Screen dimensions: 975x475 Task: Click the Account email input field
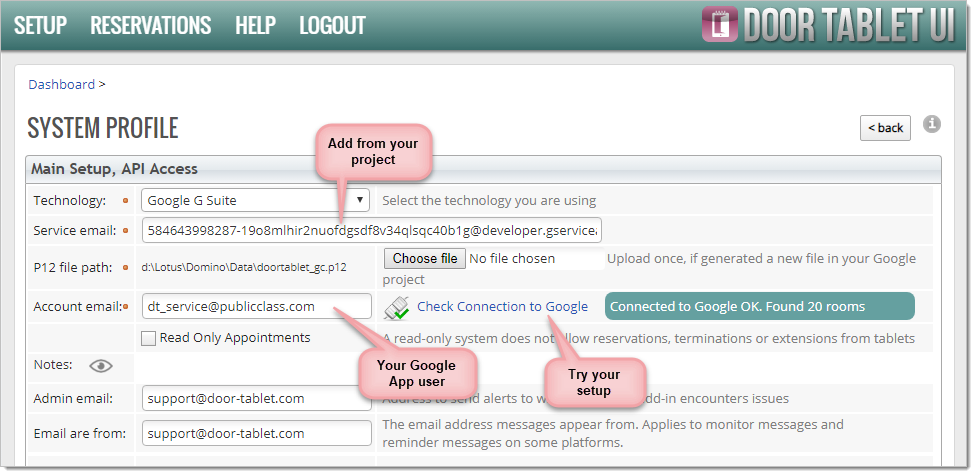[256, 306]
